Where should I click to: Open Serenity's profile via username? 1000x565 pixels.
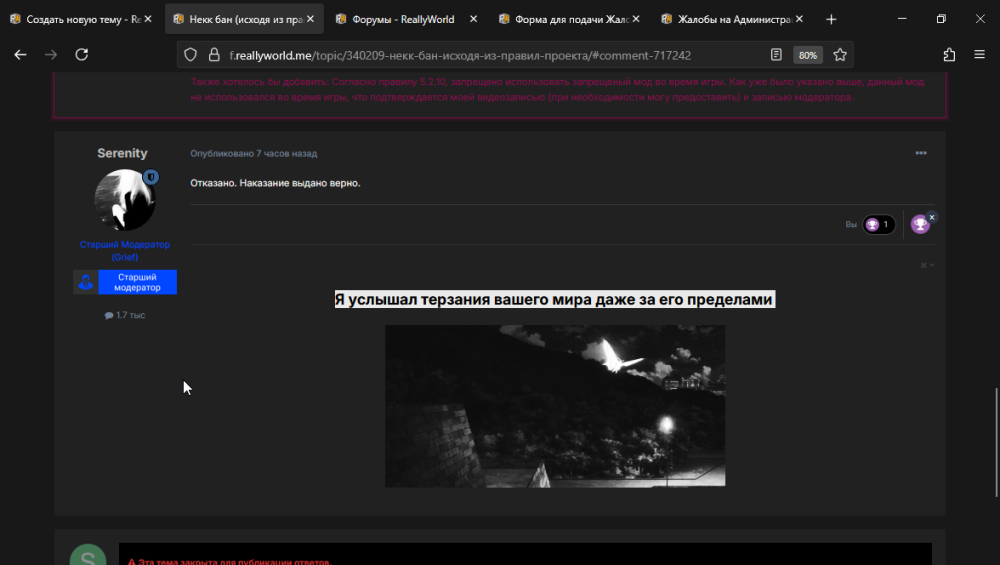tap(122, 153)
